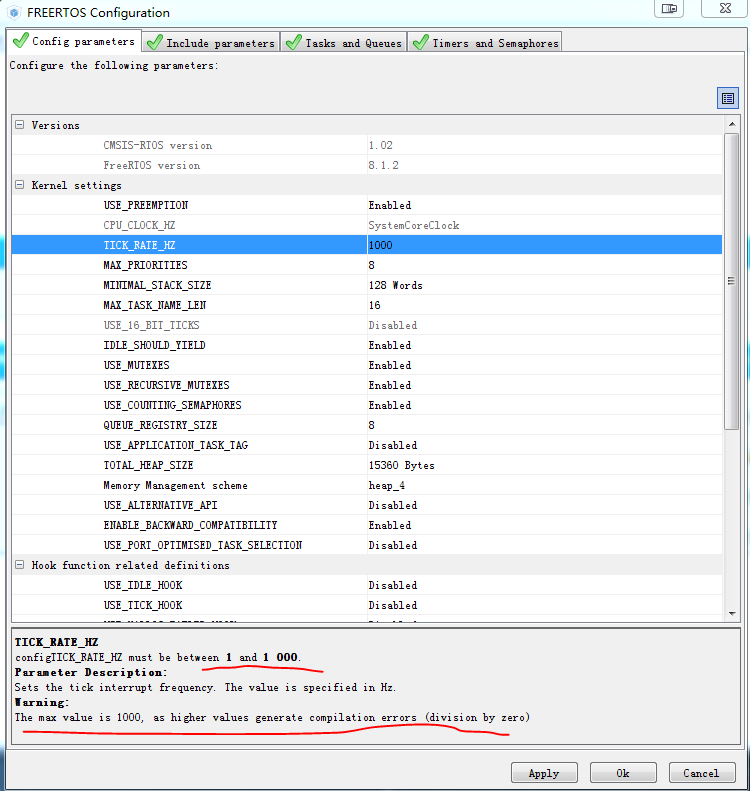
Task: Open the Timers and Semaphores tab
Action: [x=485, y=43]
